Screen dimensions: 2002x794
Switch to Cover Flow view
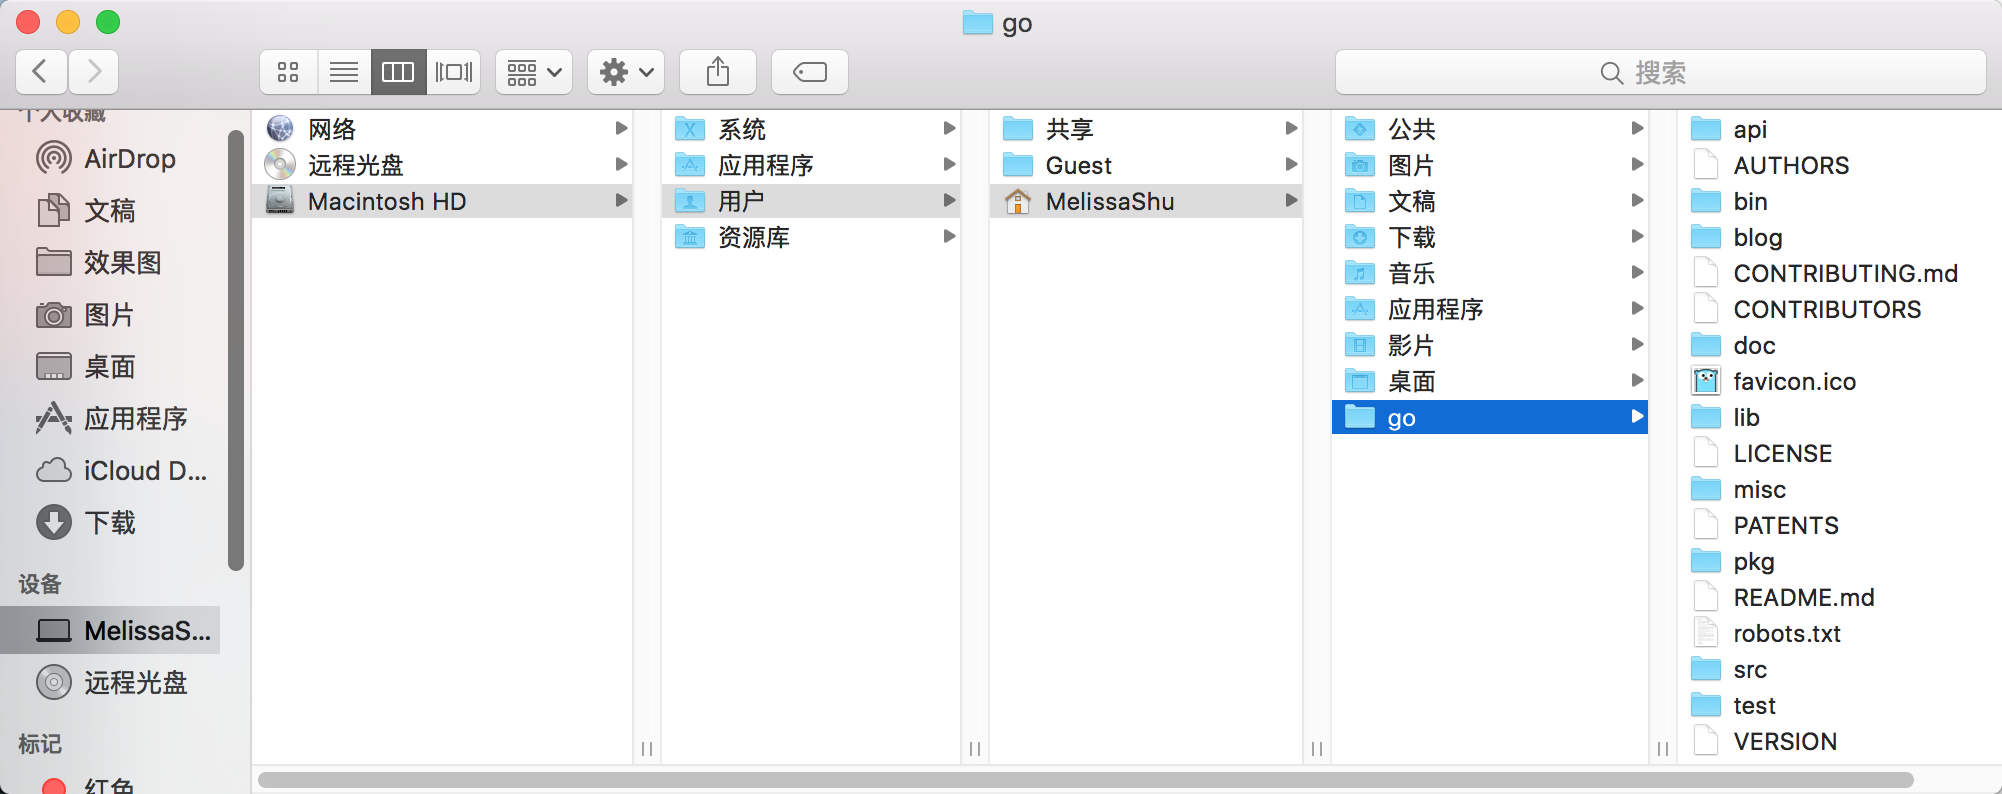[454, 72]
